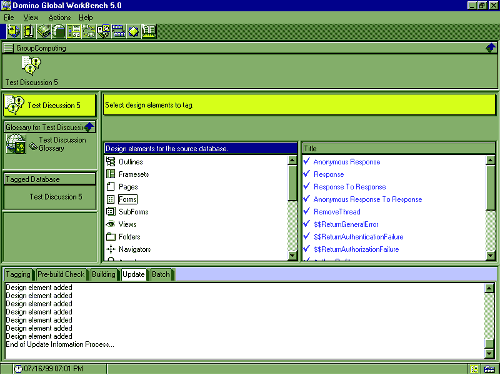Click Test Discussion 5 under Tagged Database
The width and height of the screenshot is (500, 375).
click(56, 197)
